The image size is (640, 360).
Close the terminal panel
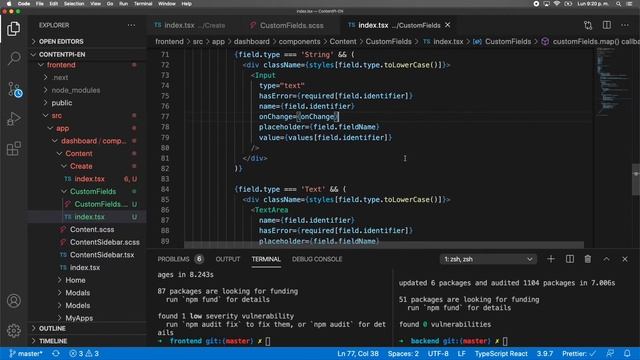625,259
